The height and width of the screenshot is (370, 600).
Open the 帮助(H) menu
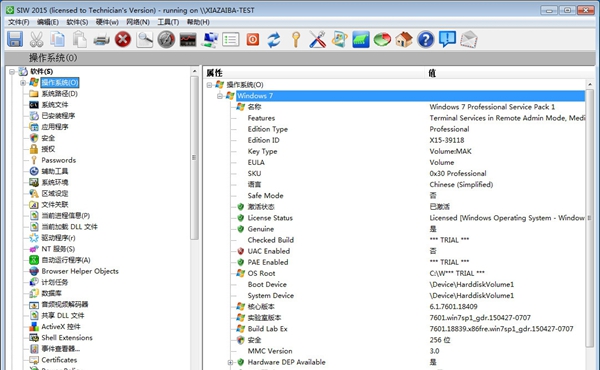(x=198, y=22)
